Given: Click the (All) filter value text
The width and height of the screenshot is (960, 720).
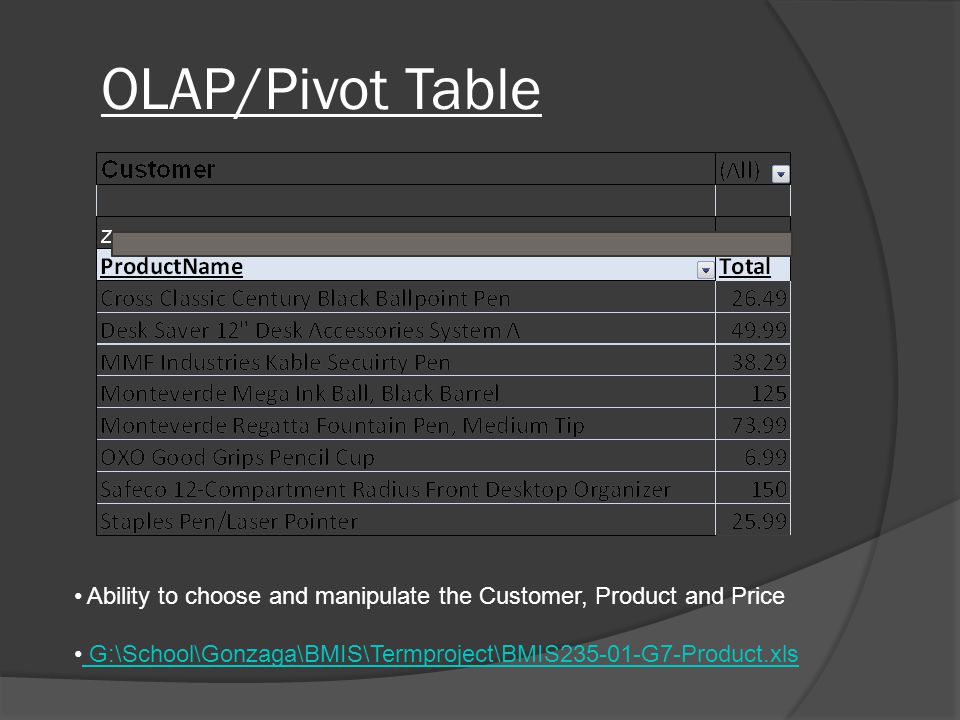Looking at the screenshot, I should [x=740, y=170].
